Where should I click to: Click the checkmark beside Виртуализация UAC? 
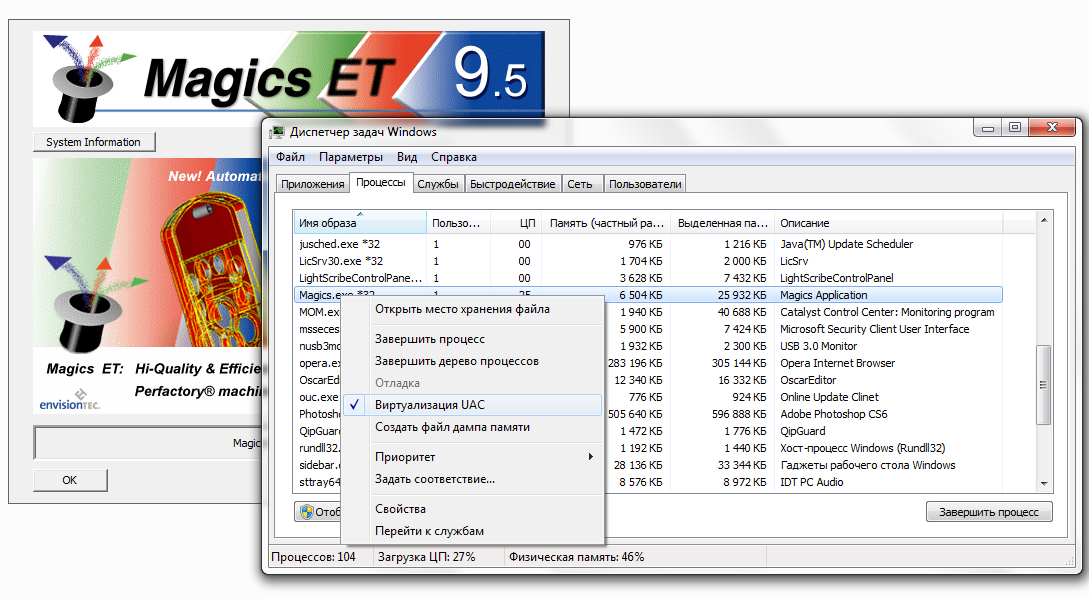[354, 404]
